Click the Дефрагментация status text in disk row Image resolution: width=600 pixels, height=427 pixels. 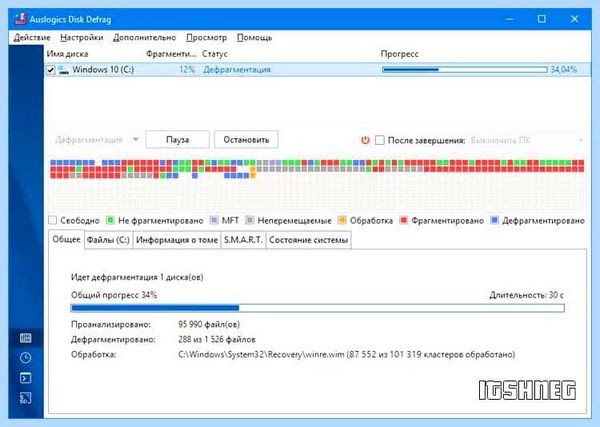point(237,70)
